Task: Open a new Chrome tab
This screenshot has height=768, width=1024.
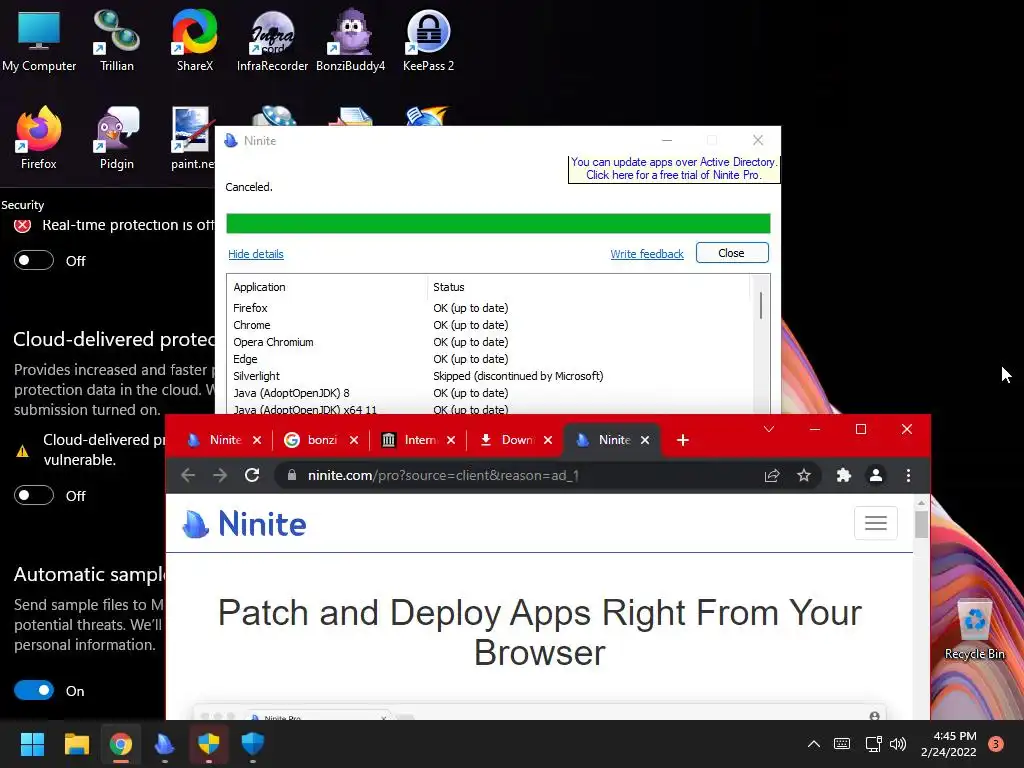Action: (x=683, y=440)
